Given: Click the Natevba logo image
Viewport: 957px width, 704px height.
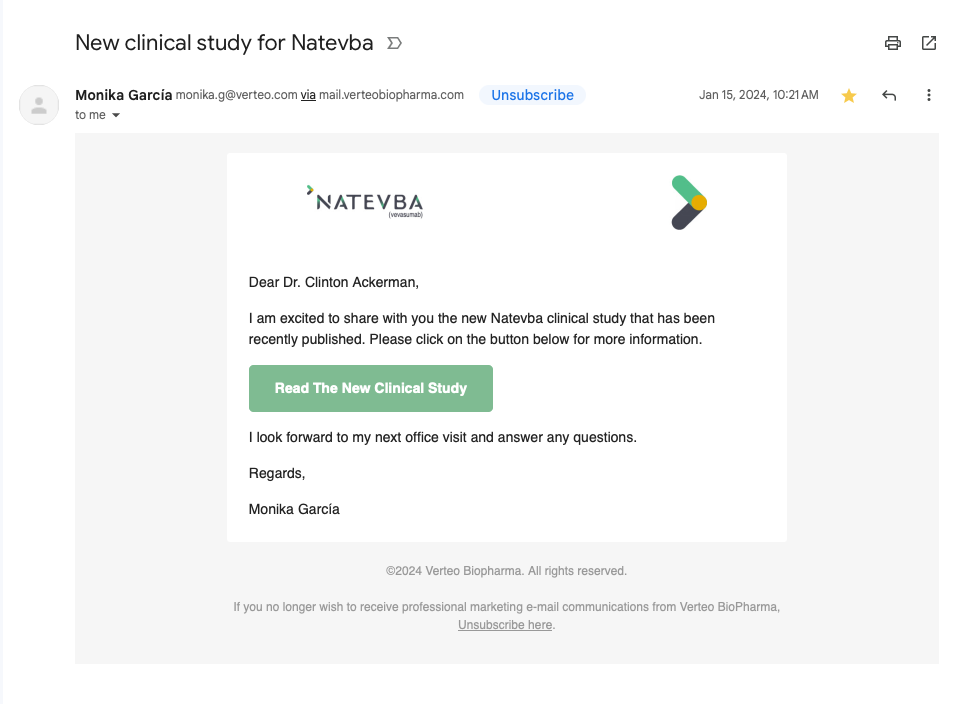Looking at the screenshot, I should [365, 201].
